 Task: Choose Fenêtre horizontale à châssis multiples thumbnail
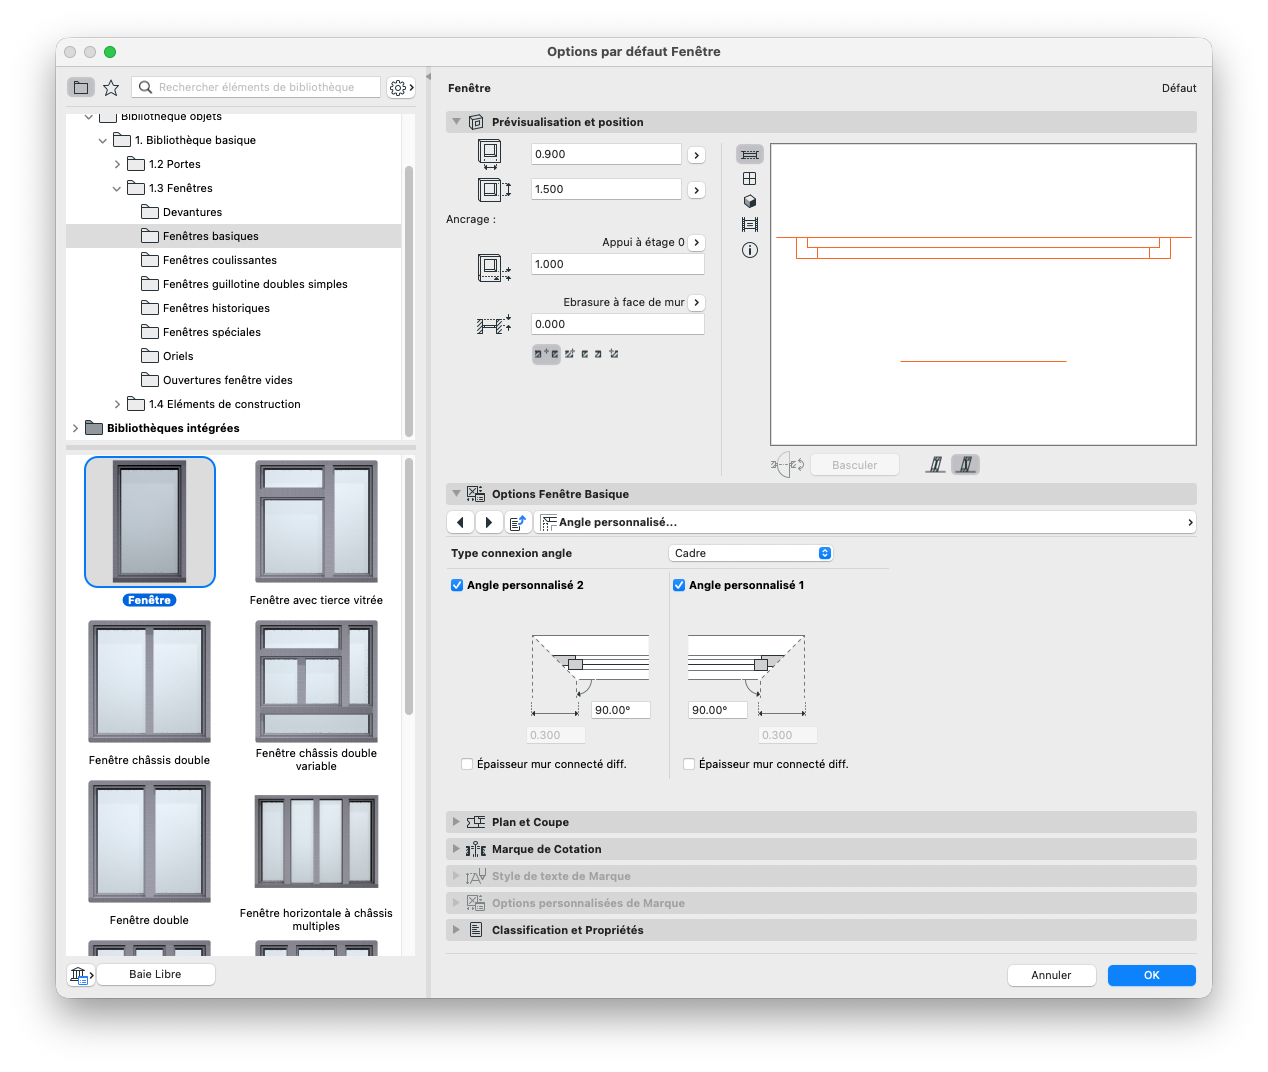coord(316,842)
